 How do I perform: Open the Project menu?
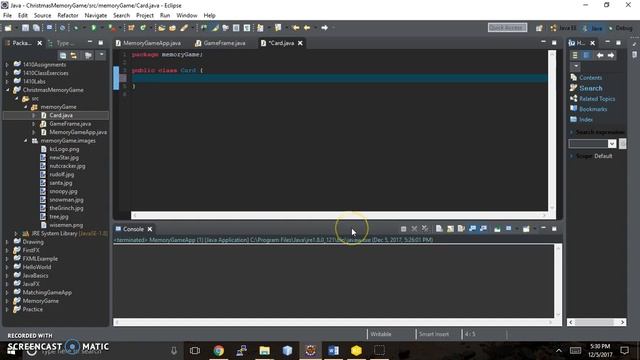click(x=145, y=16)
